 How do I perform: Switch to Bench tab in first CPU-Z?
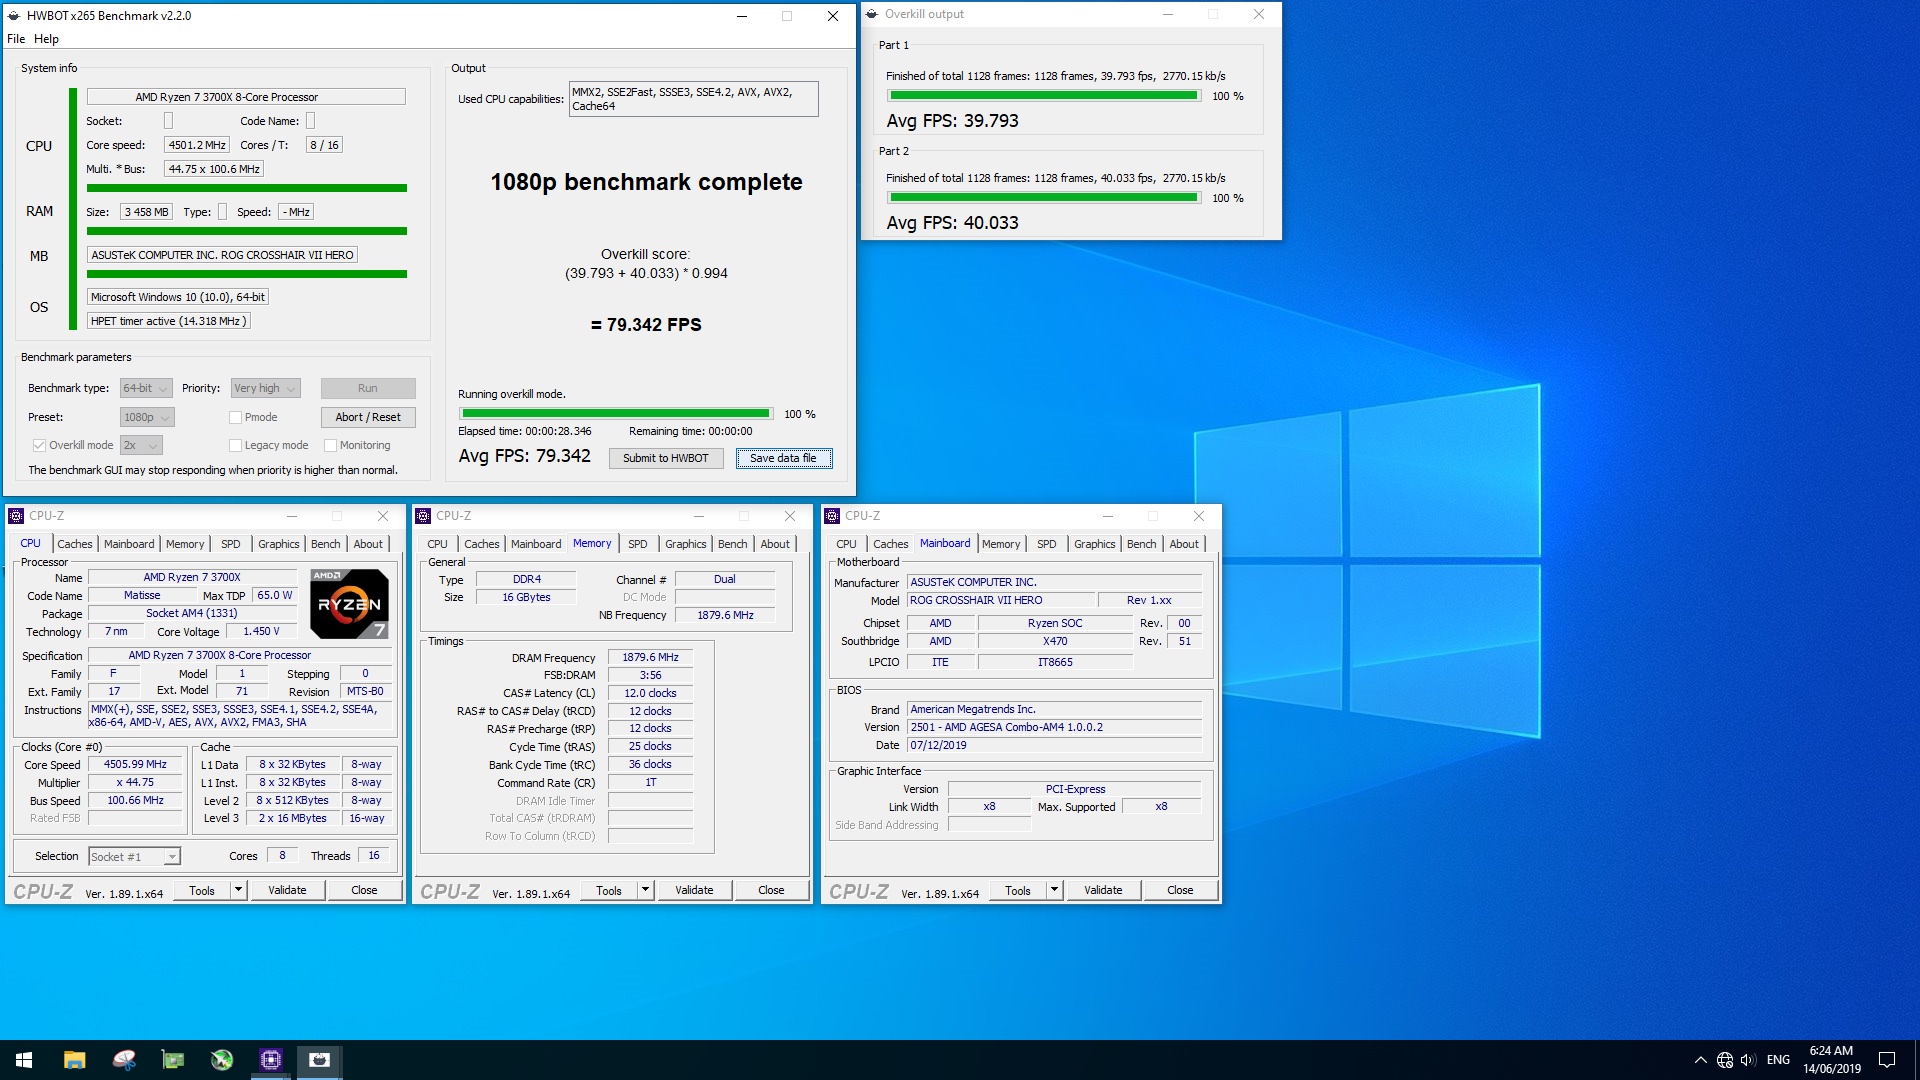tap(325, 544)
